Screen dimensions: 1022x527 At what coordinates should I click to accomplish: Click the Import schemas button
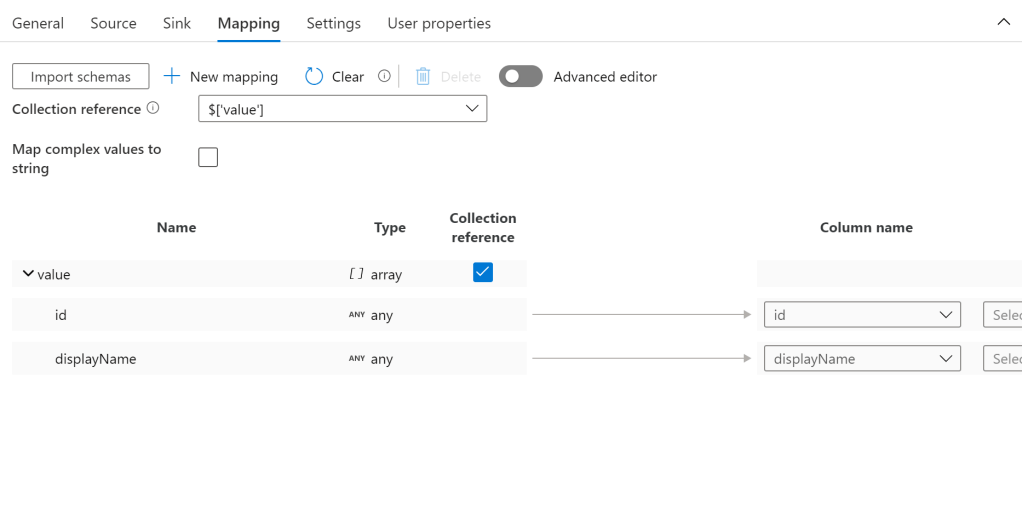[81, 76]
